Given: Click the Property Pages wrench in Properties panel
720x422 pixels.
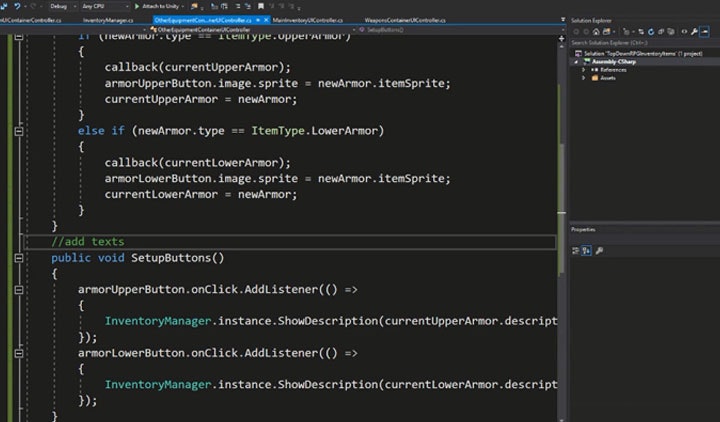Looking at the screenshot, I should (x=599, y=250).
